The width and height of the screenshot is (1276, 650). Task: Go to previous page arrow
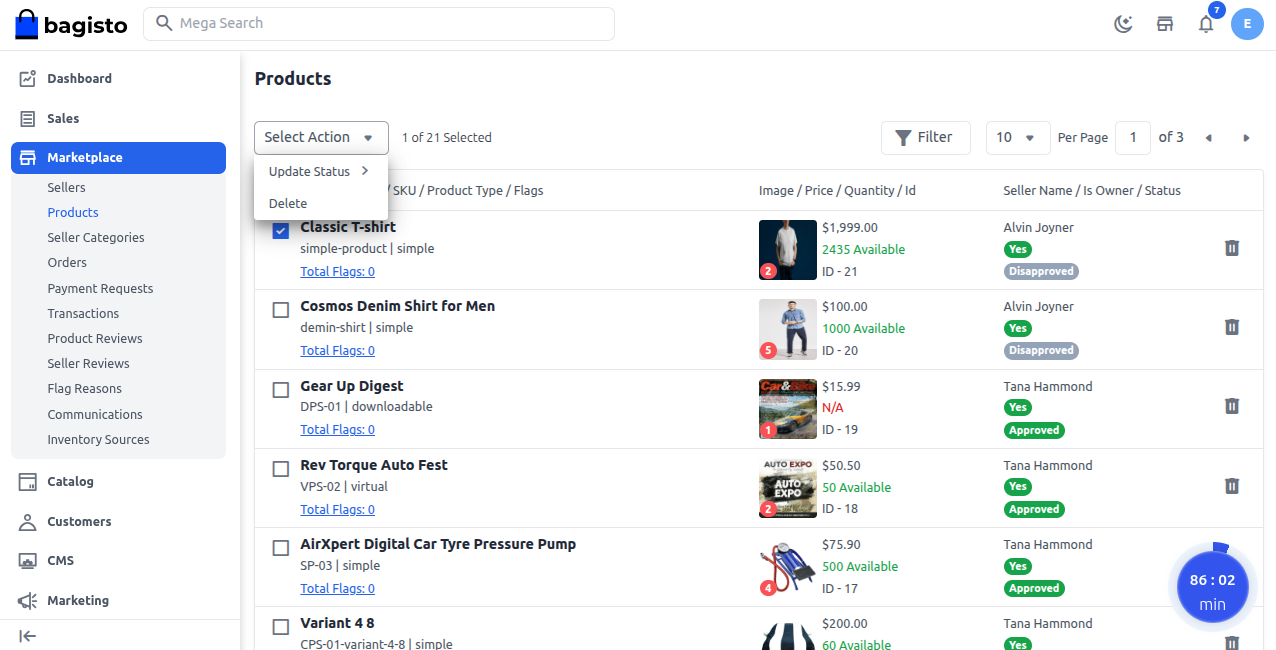coord(1208,138)
